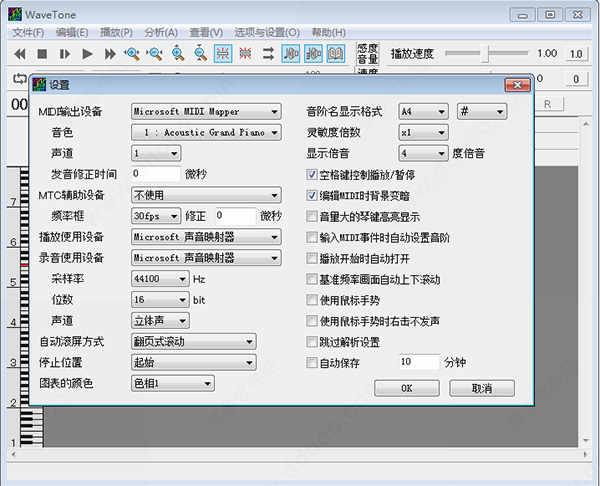The width and height of the screenshot is (600, 486).
Task: Open MTC辅助设备 dropdown 不使用
Action: (x=206, y=195)
